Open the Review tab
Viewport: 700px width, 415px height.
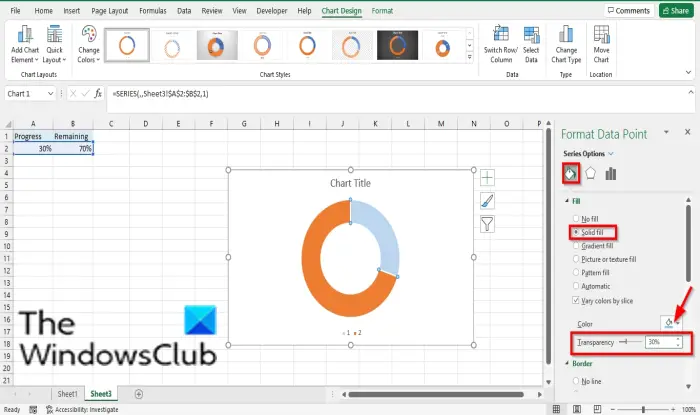tap(212, 11)
